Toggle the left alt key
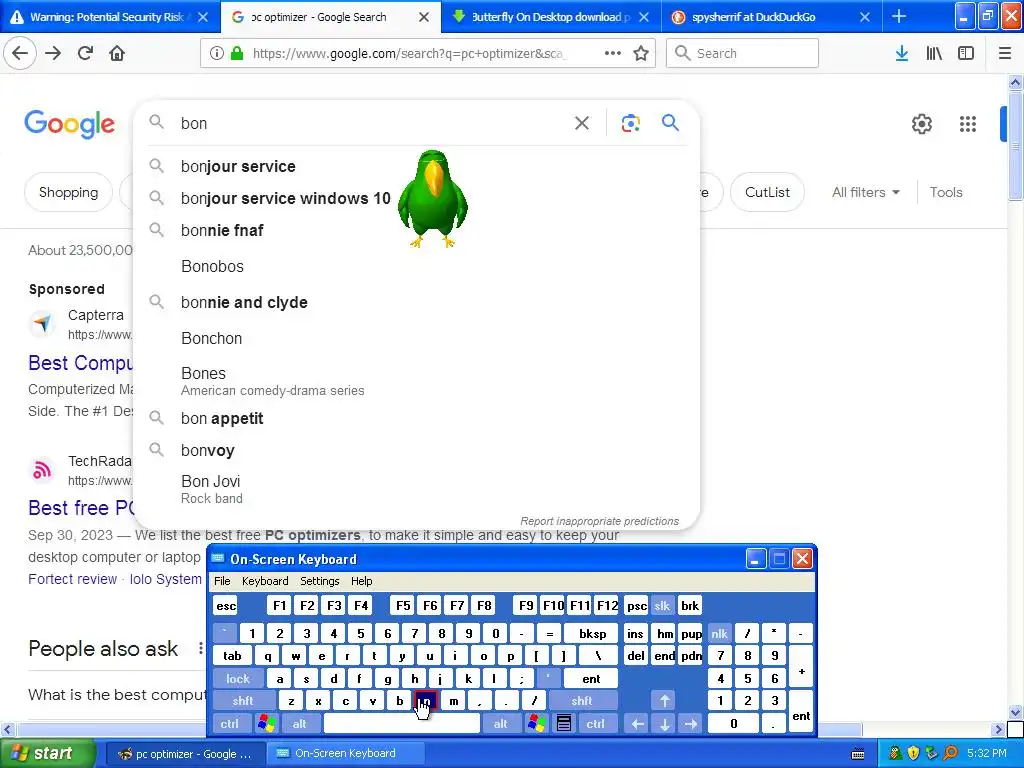 (x=300, y=724)
